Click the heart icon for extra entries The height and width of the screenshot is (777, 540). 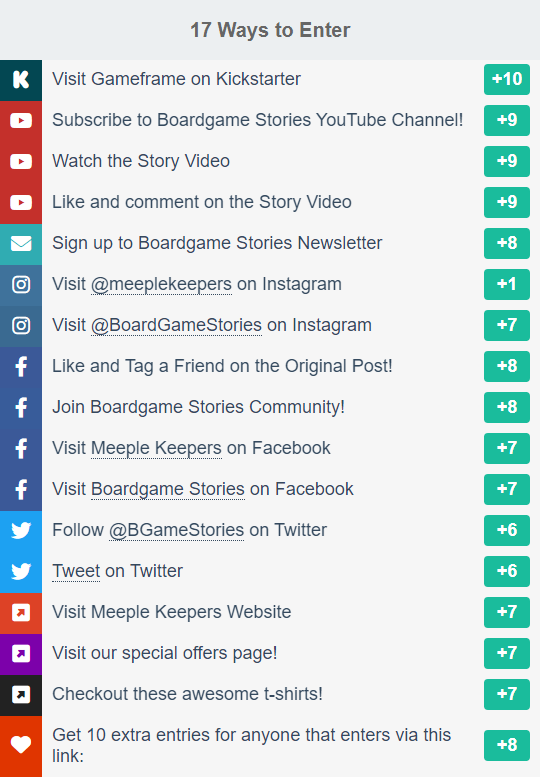(21, 745)
